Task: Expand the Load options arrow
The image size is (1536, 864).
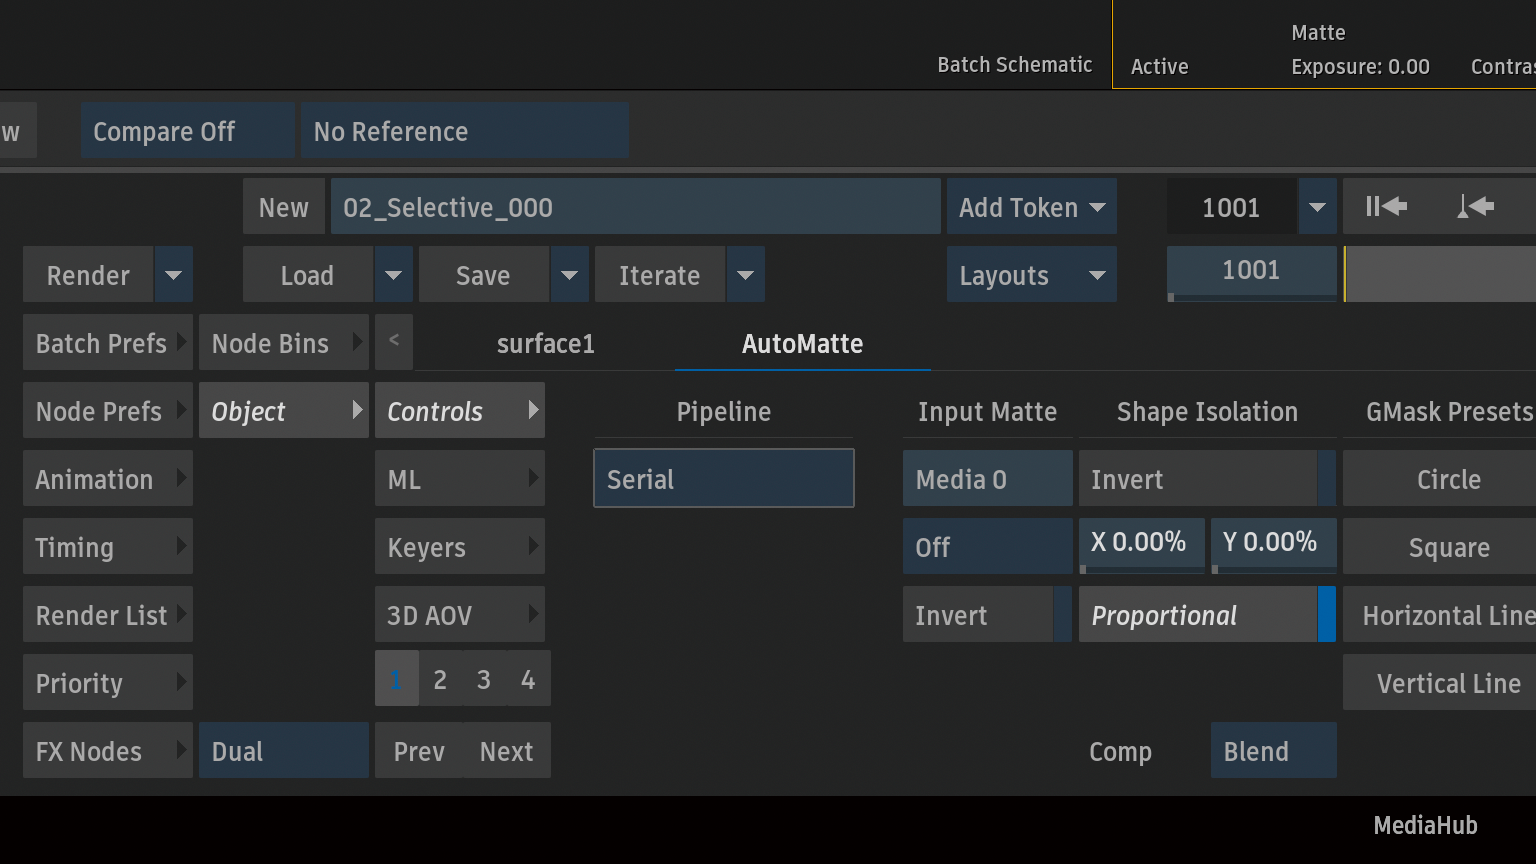Action: 393,275
